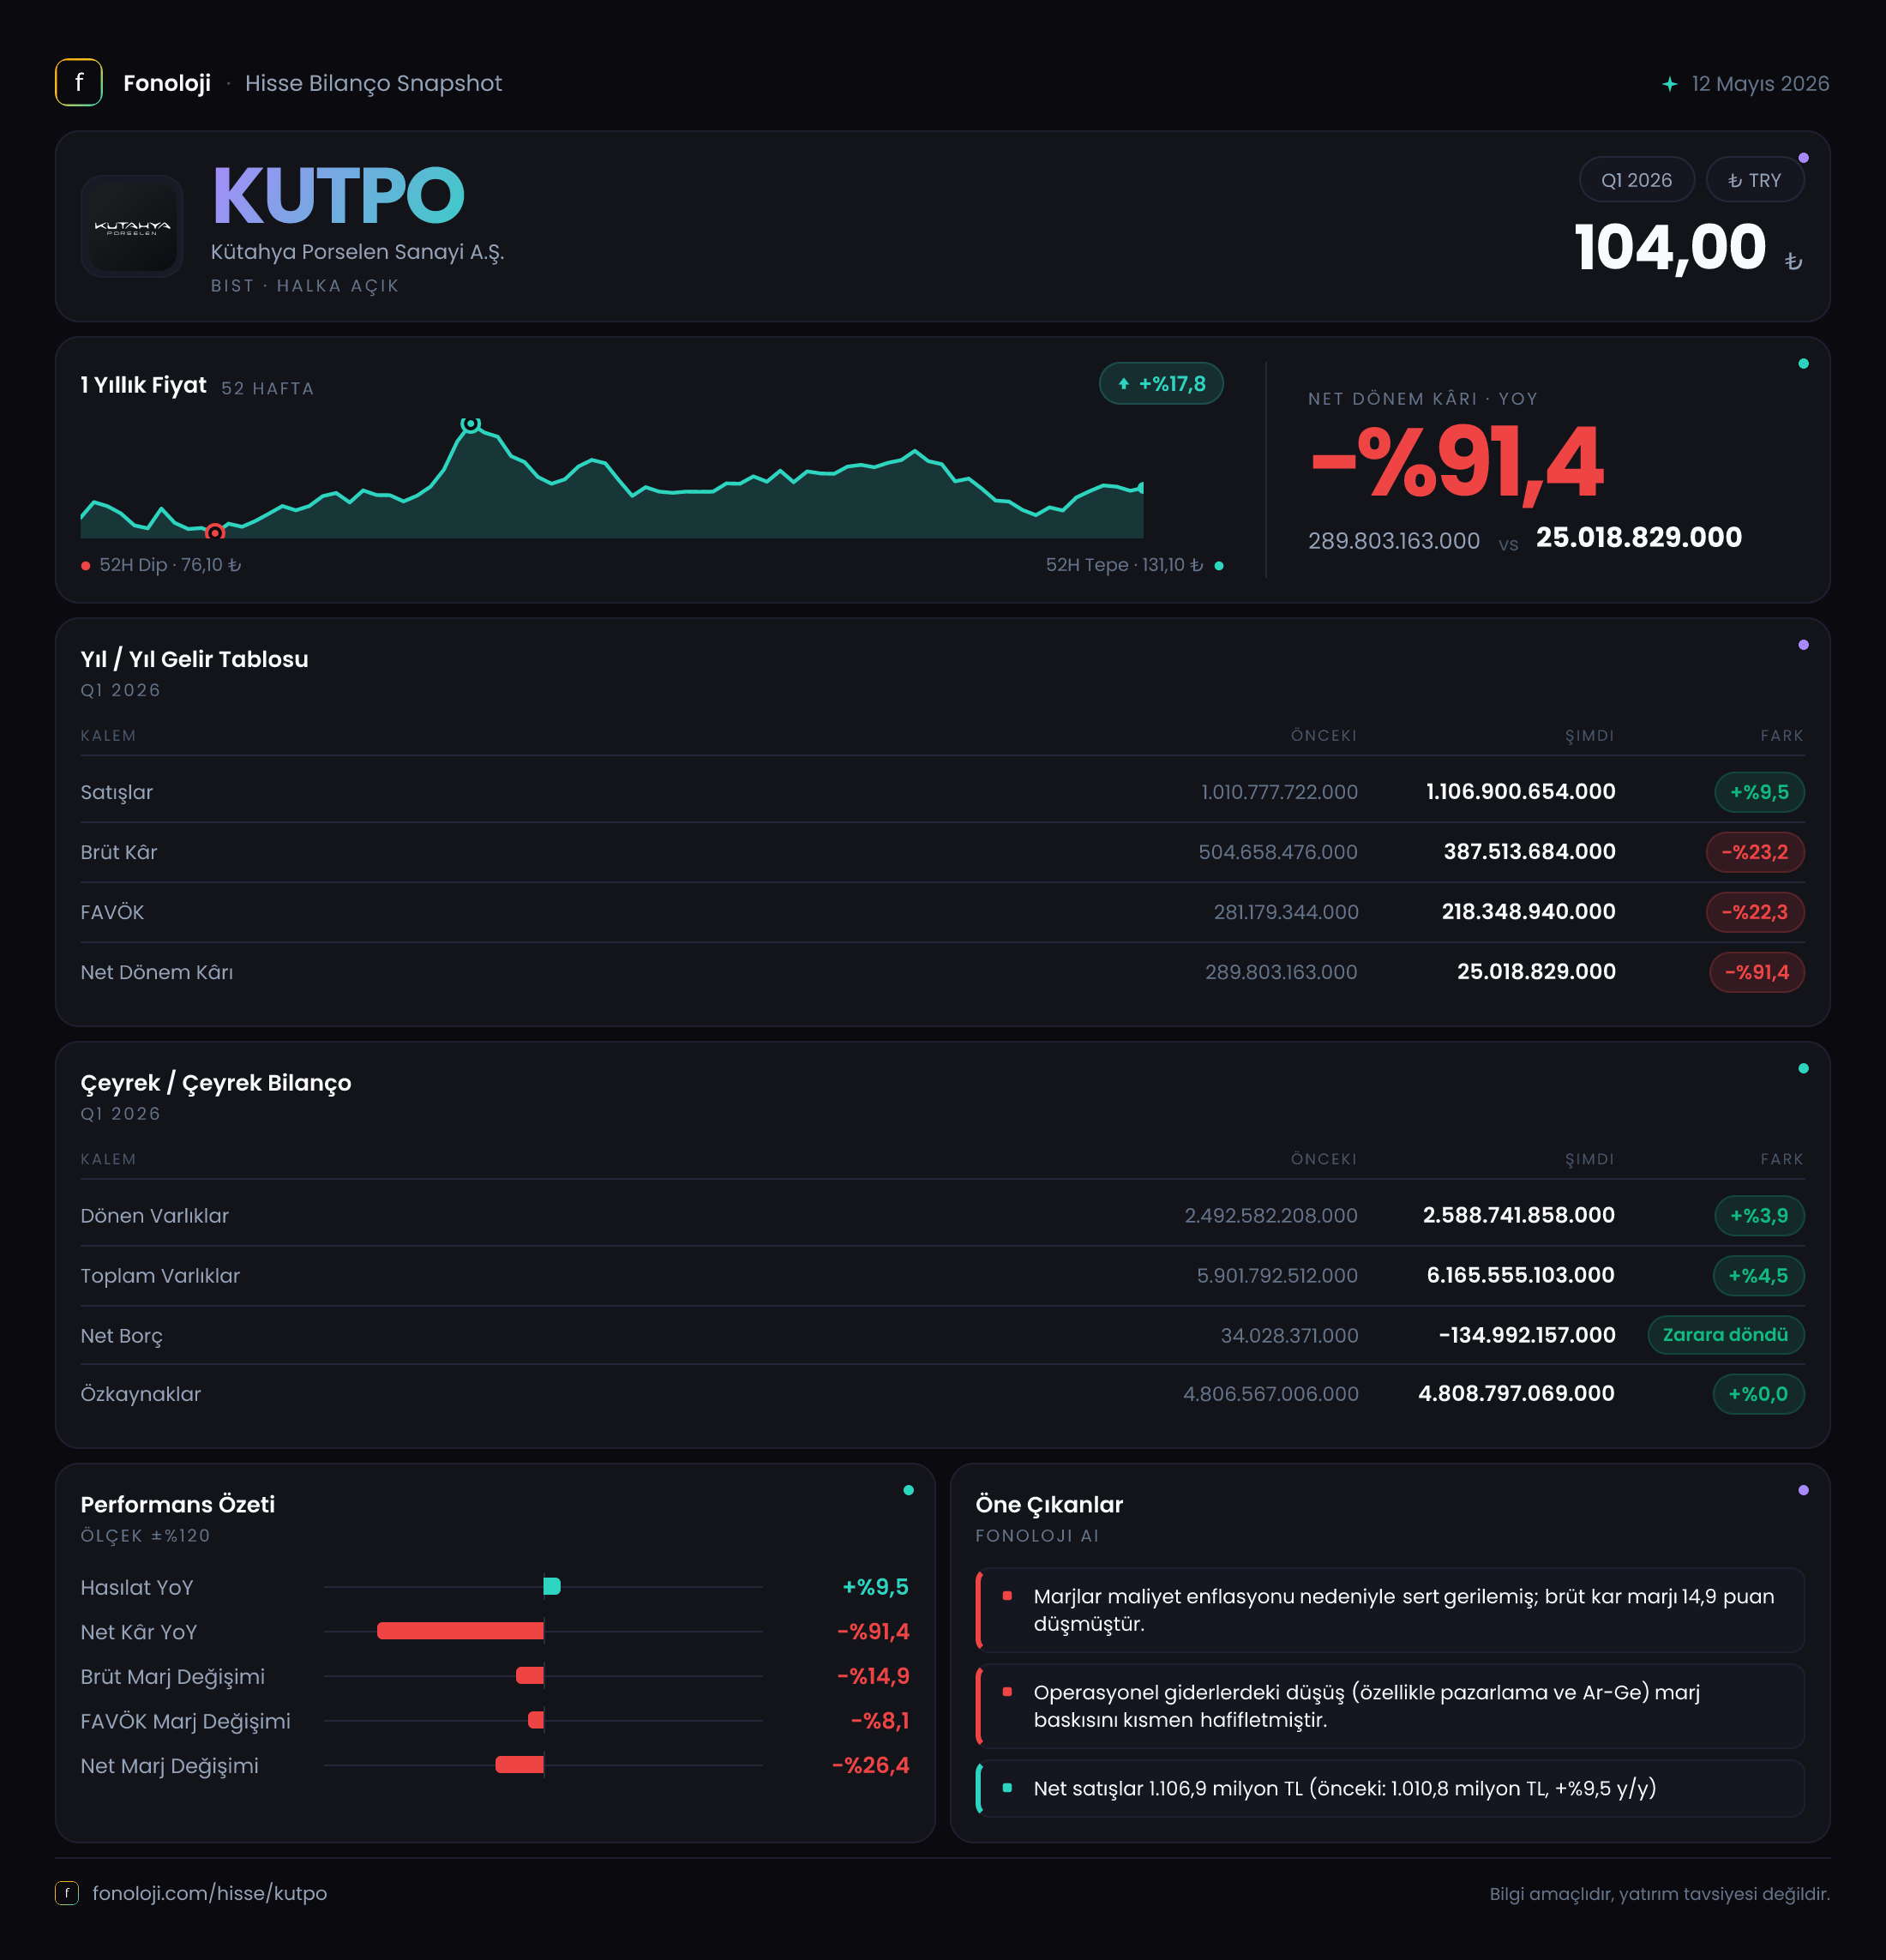Viewport: 1886px width, 1960px height.
Task: Click the "Hisse Bilanço Snapshot" header text
Action: tap(374, 83)
